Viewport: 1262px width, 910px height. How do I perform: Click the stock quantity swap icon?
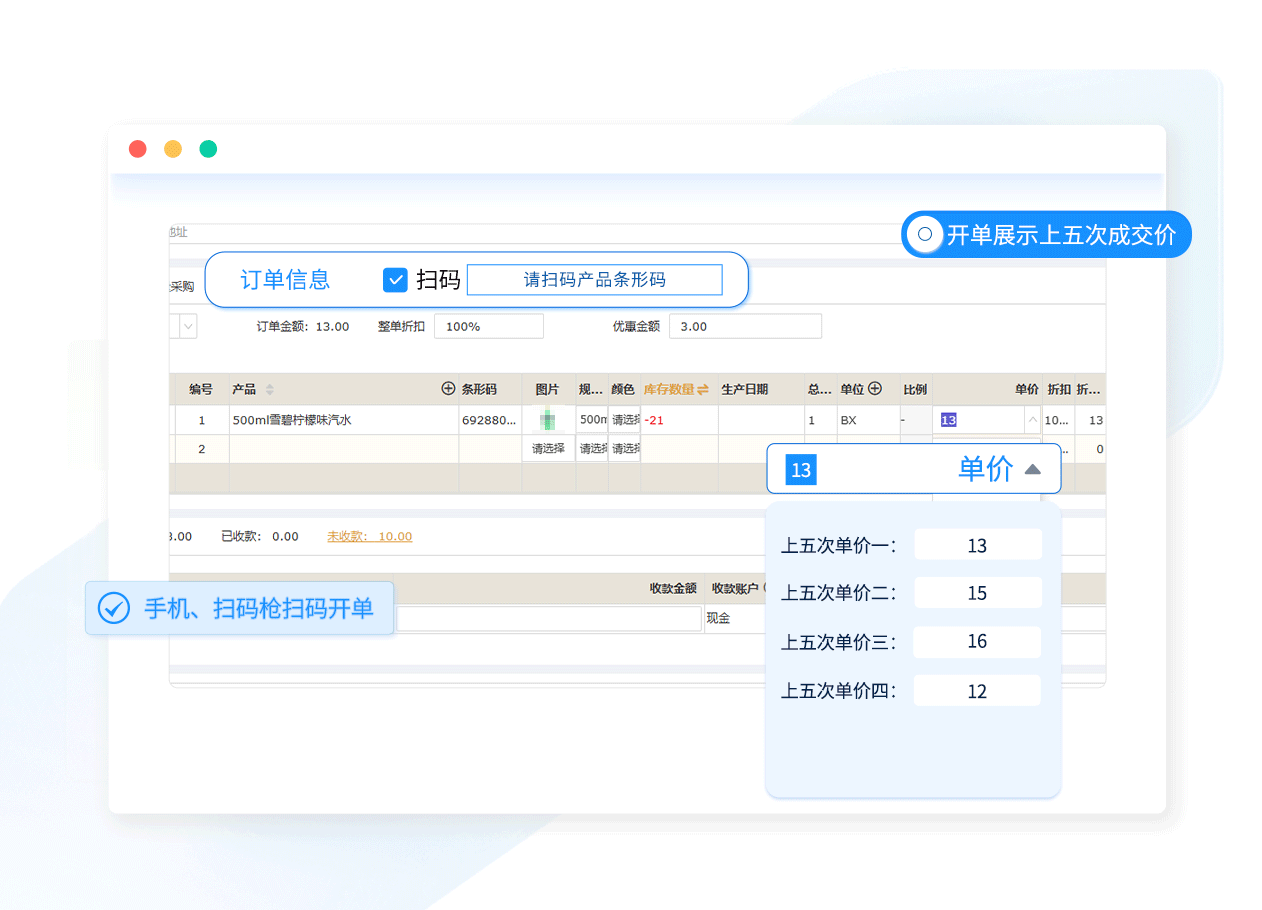tap(703, 389)
